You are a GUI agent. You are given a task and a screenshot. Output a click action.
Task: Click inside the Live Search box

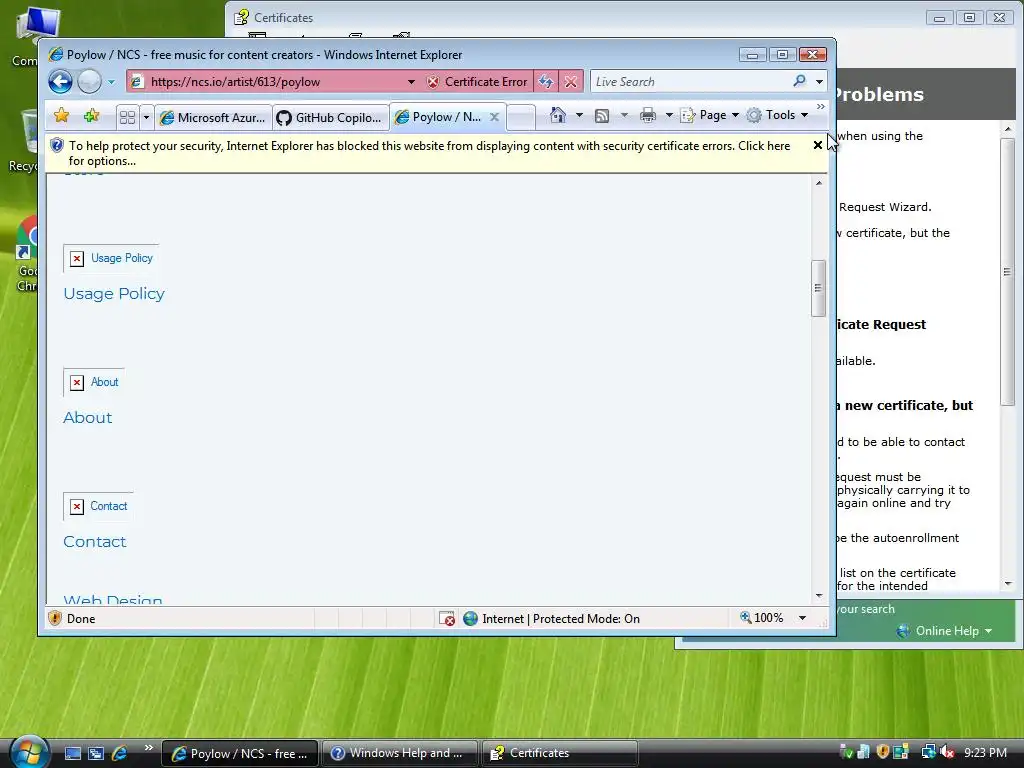pyautogui.click(x=689, y=82)
